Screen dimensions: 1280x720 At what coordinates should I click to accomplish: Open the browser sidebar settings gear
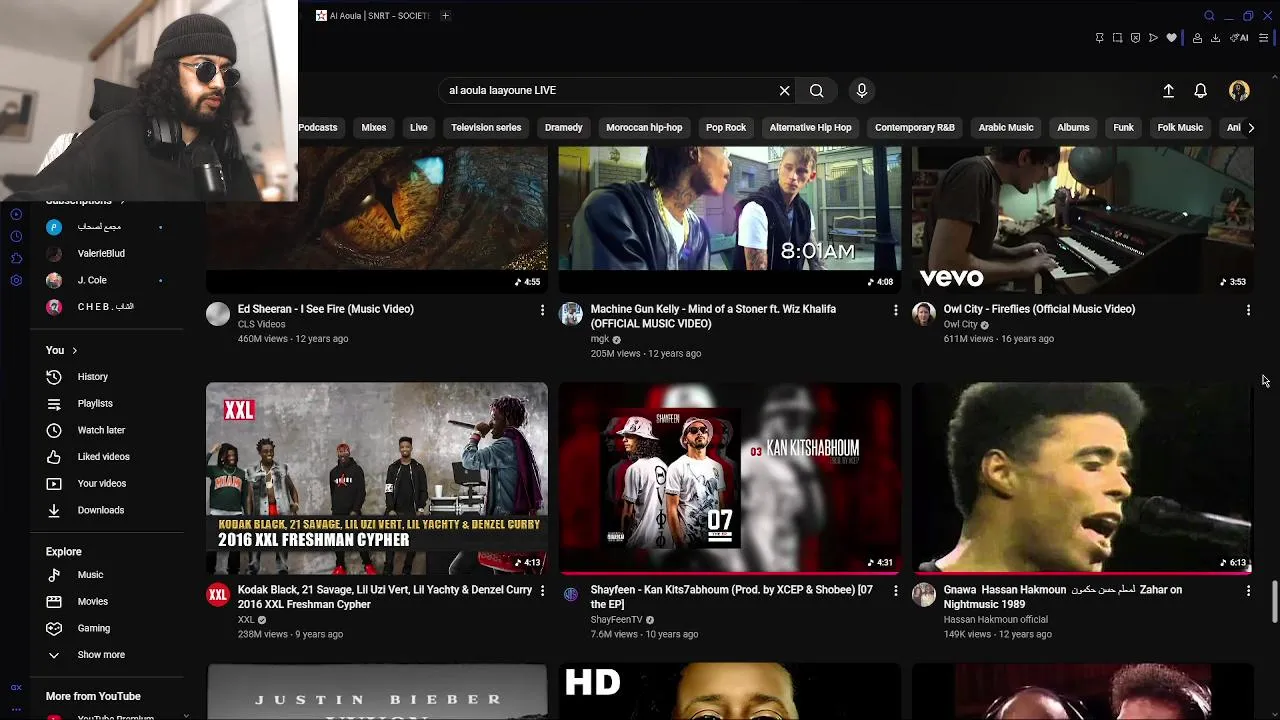(x=16, y=280)
